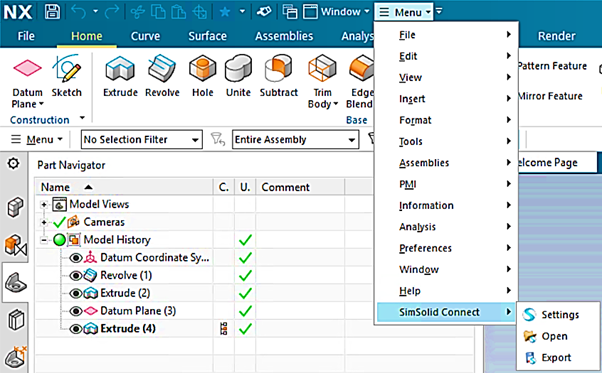Select the Hole tool
Screen dimensions: 602x373
(203, 76)
